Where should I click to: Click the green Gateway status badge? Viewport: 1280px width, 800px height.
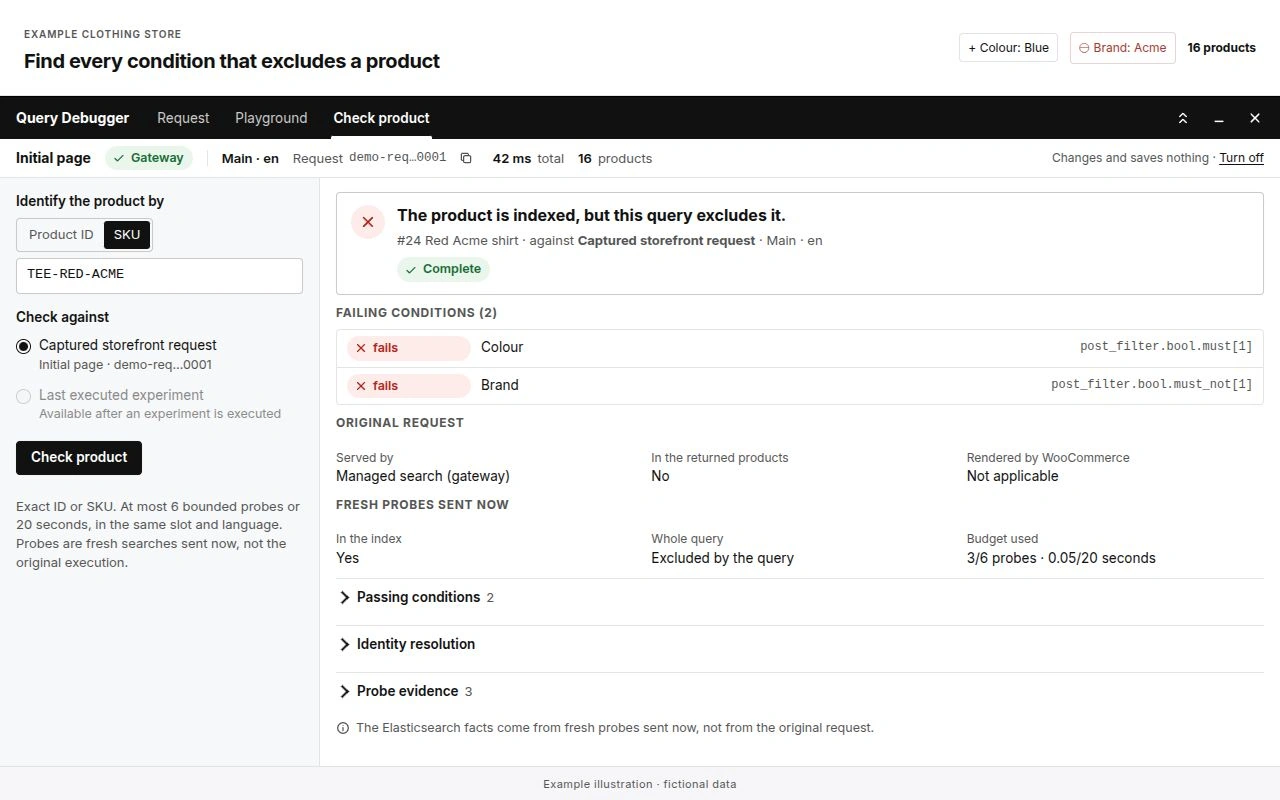(x=148, y=158)
